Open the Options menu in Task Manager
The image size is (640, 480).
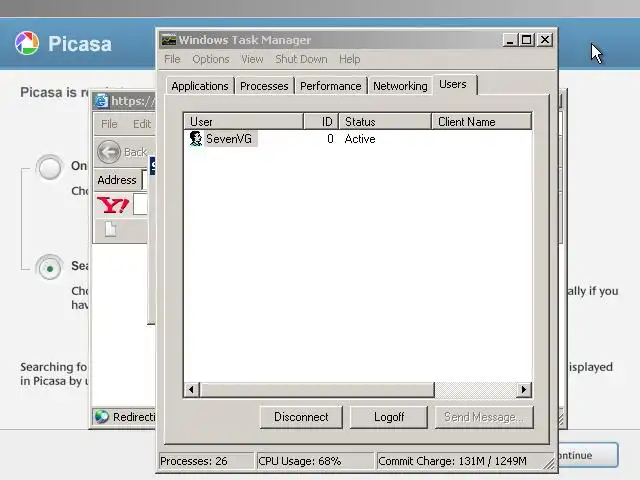click(211, 59)
